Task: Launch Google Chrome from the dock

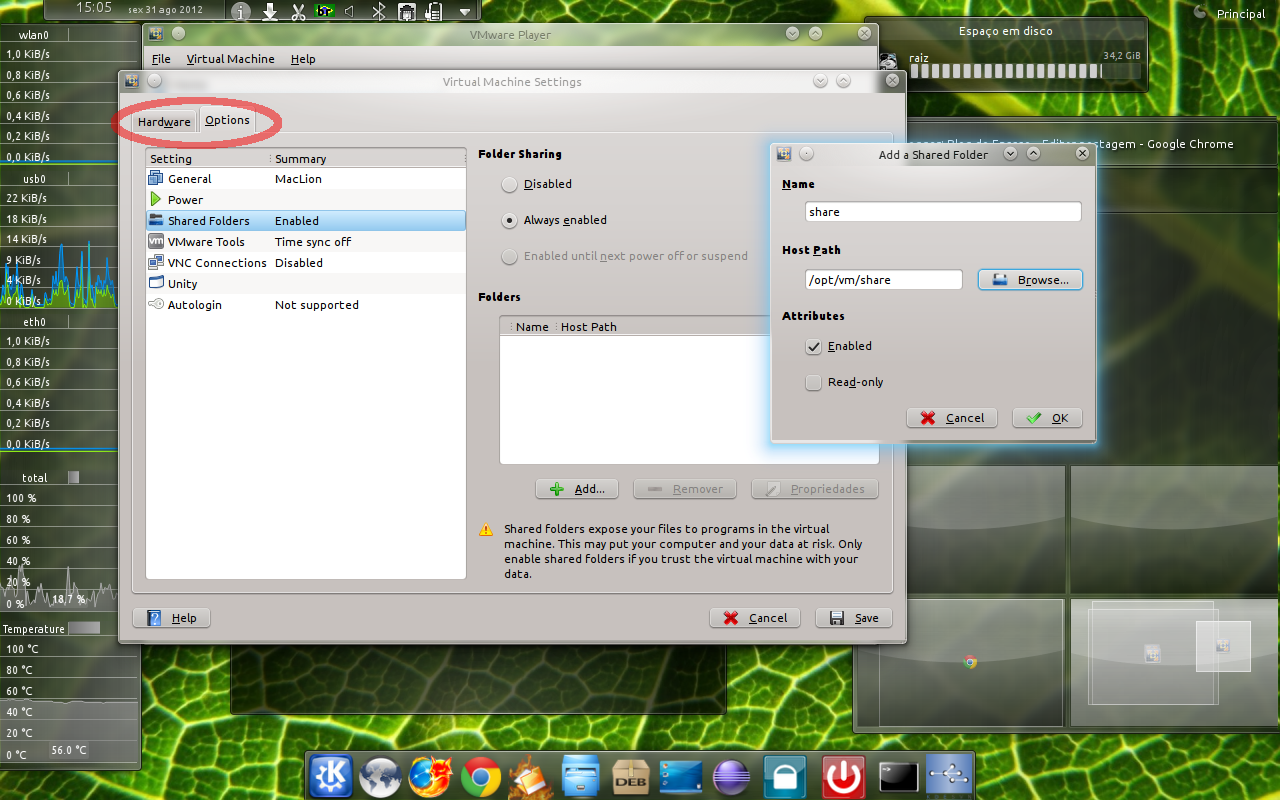Action: [481, 776]
